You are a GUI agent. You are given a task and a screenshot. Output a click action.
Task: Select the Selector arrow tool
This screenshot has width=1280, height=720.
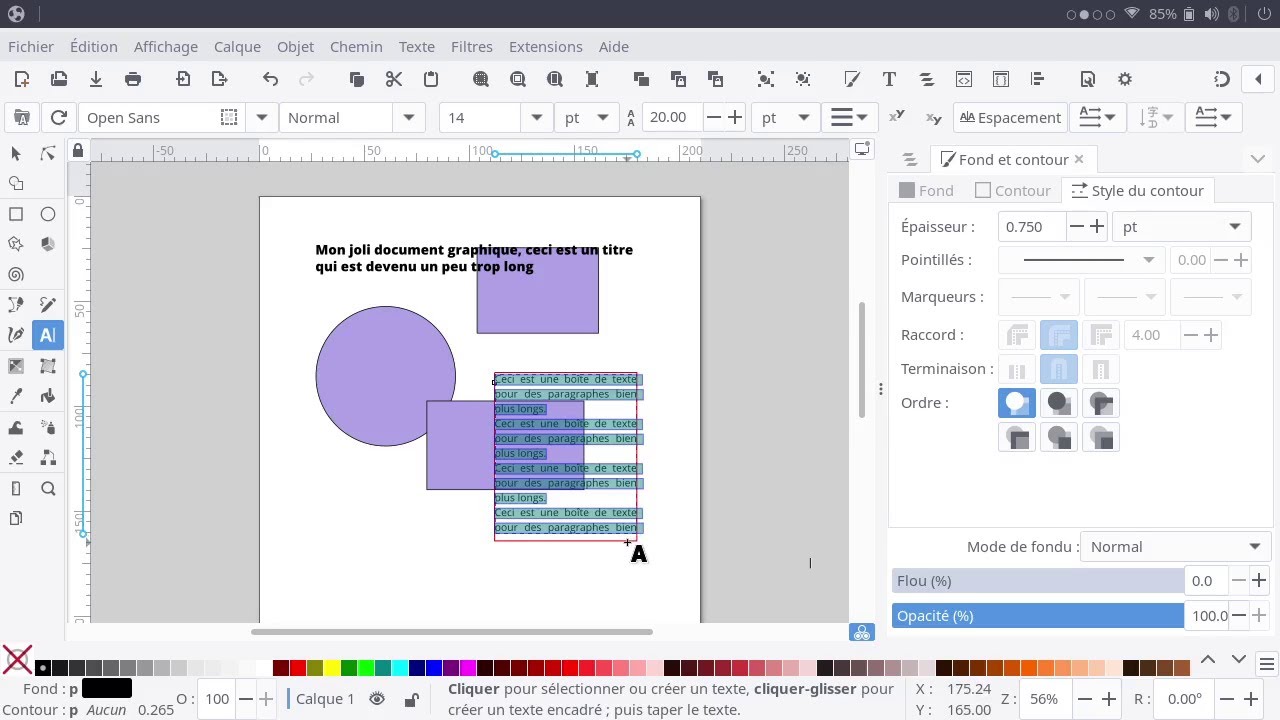[x=16, y=153]
